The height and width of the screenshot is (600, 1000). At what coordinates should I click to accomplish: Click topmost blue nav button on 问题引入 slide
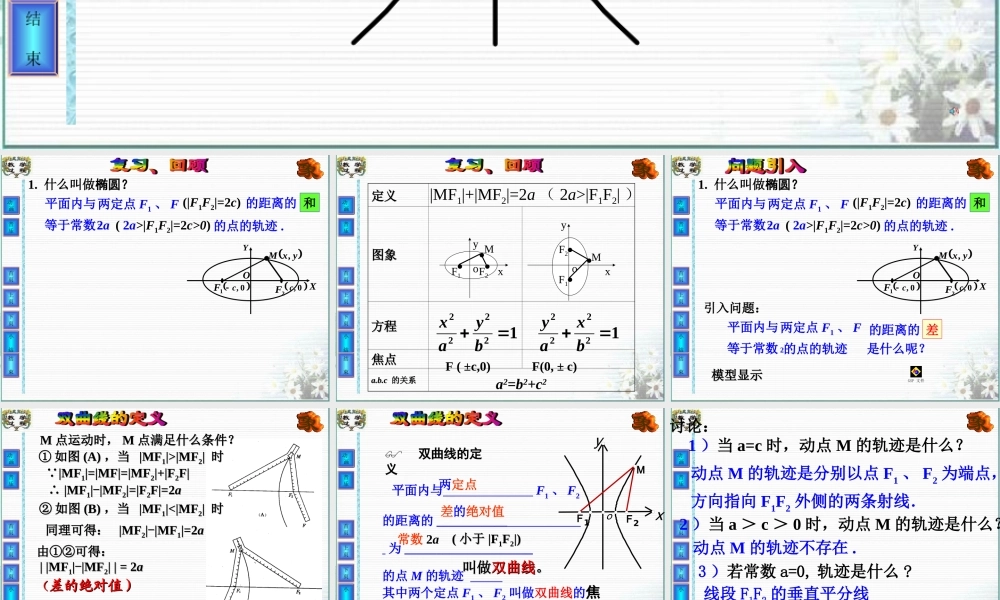(x=681, y=205)
